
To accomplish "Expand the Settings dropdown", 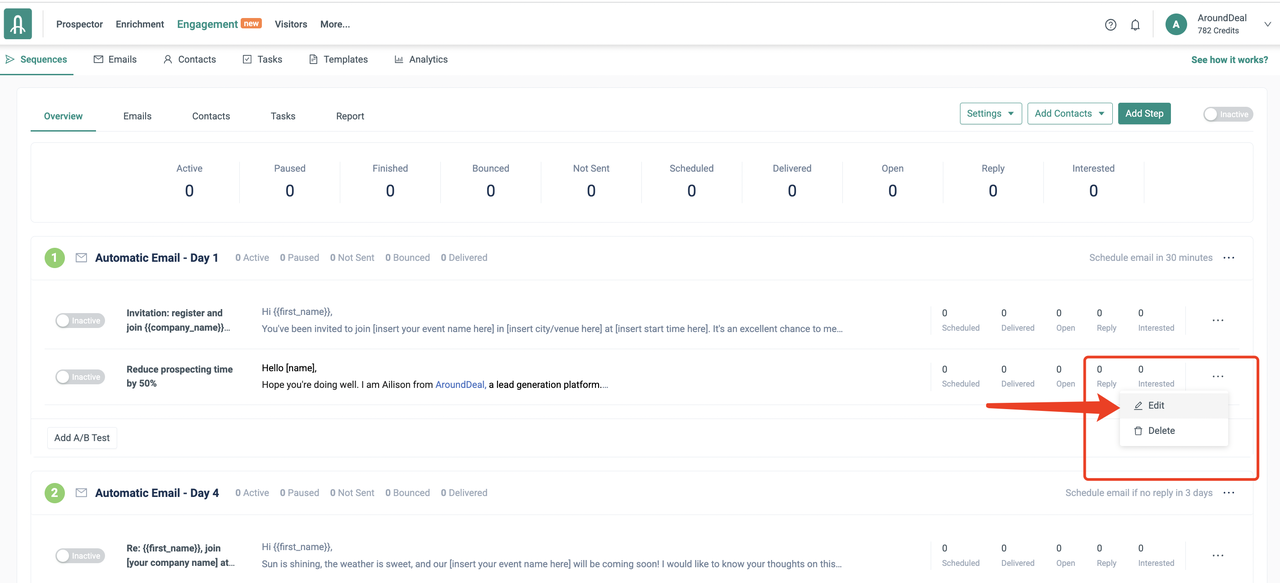I will pos(990,114).
